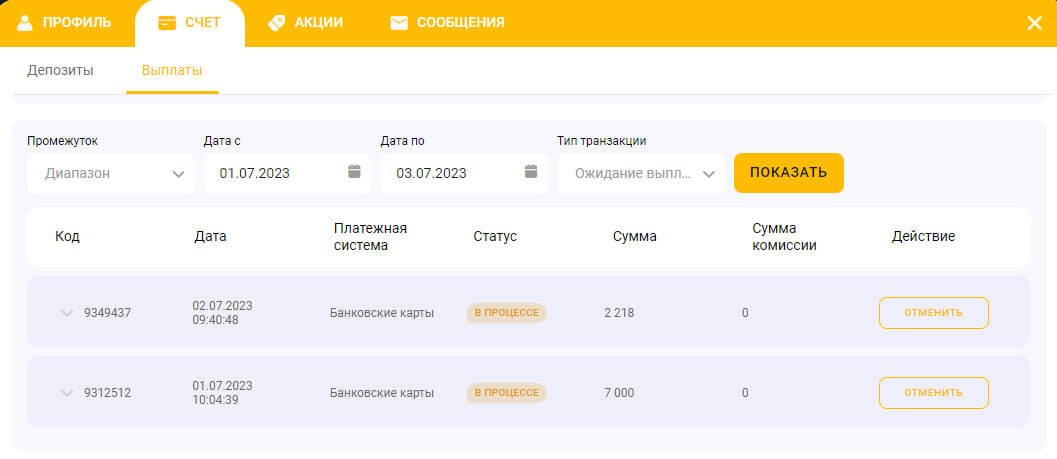The height and width of the screenshot is (459, 1057).
Task: Click the Акции tag icon
Action: pos(278,22)
